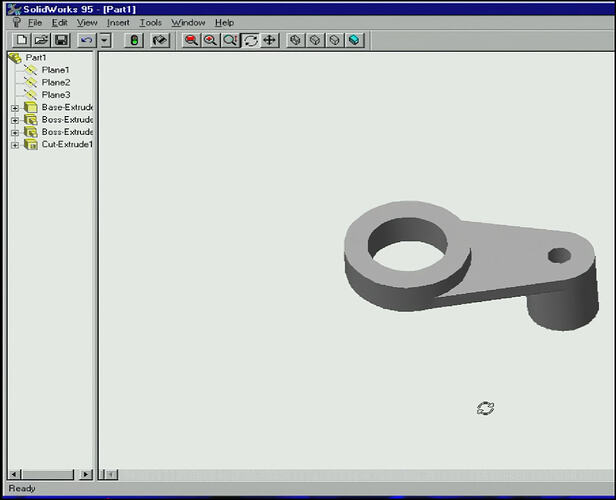The image size is (616, 500).
Task: Click the Plane1 plane icon
Action: click(31, 70)
